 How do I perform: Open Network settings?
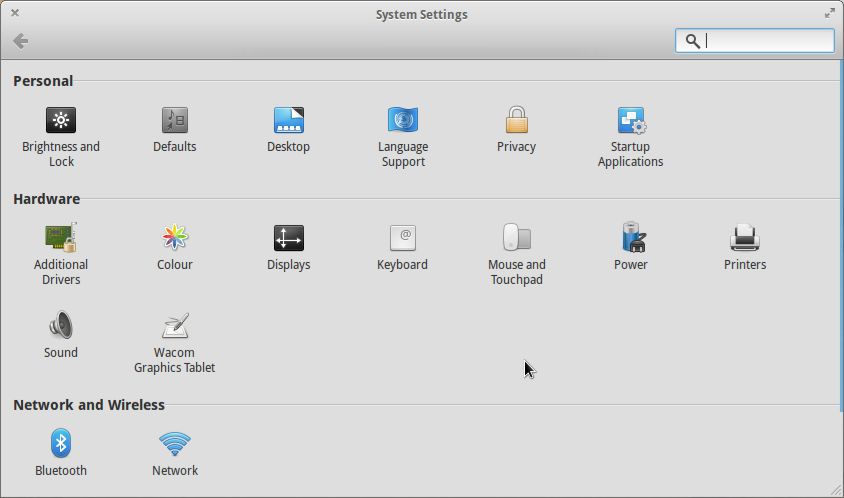point(175,444)
